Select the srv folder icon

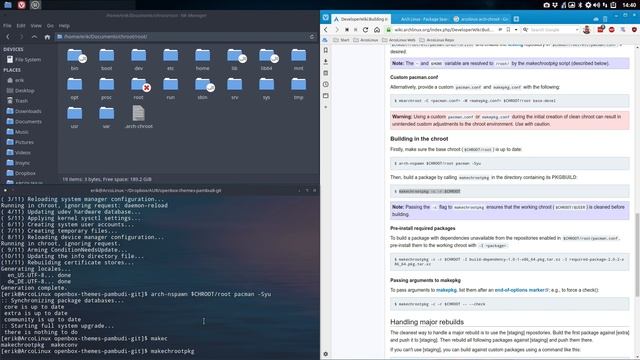tap(235, 84)
